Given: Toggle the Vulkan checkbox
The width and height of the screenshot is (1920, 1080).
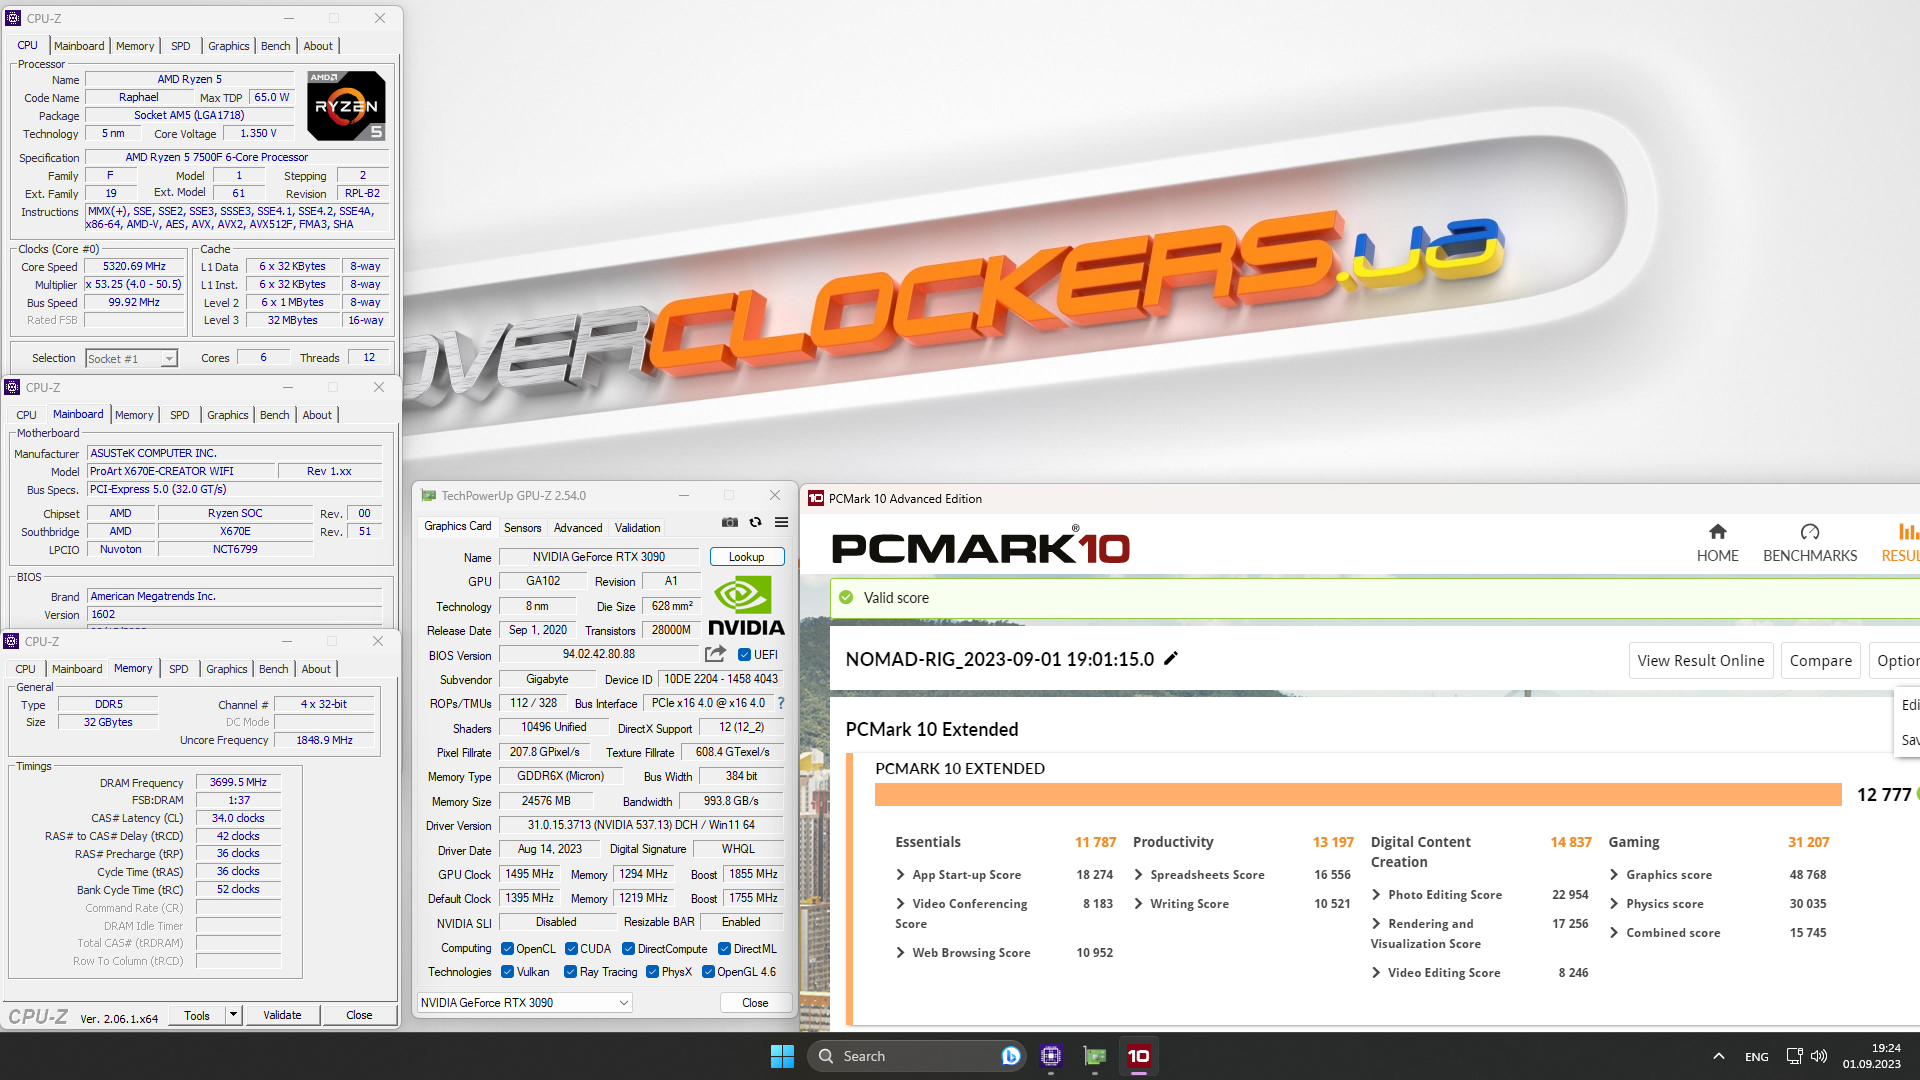Looking at the screenshot, I should point(507,972).
